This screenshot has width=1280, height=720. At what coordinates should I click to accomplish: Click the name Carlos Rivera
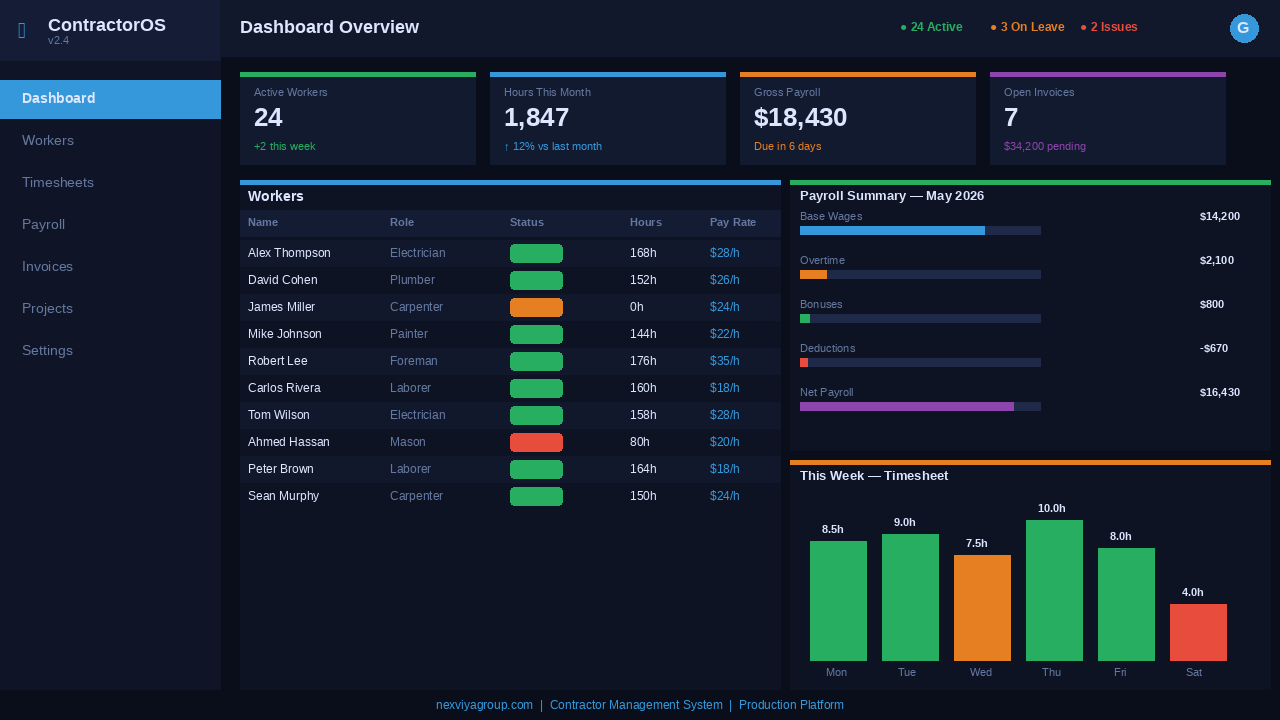[284, 388]
